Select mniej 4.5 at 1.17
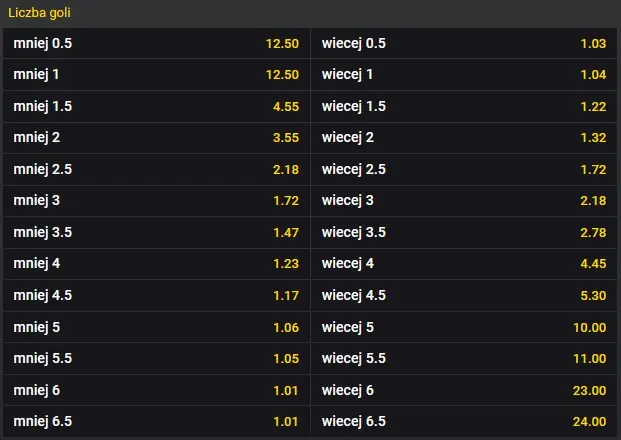621x440 pixels. tap(156, 297)
